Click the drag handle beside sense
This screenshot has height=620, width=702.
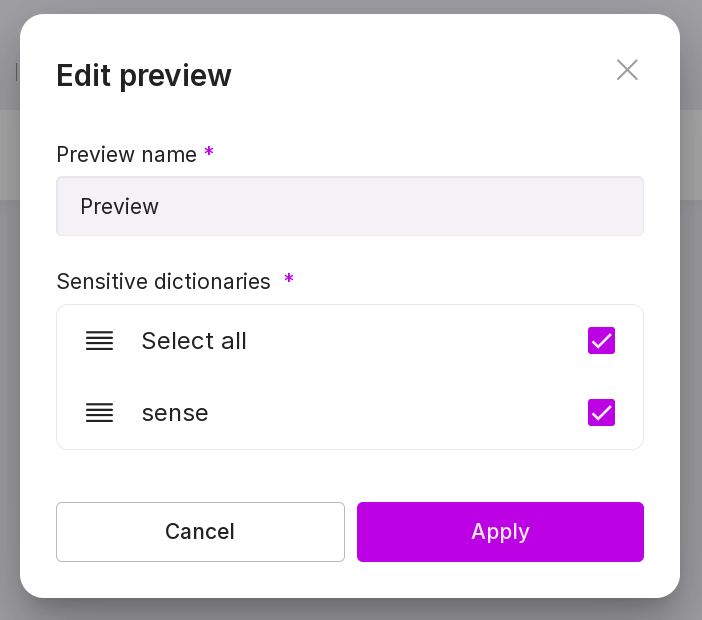pyautogui.click(x=99, y=413)
